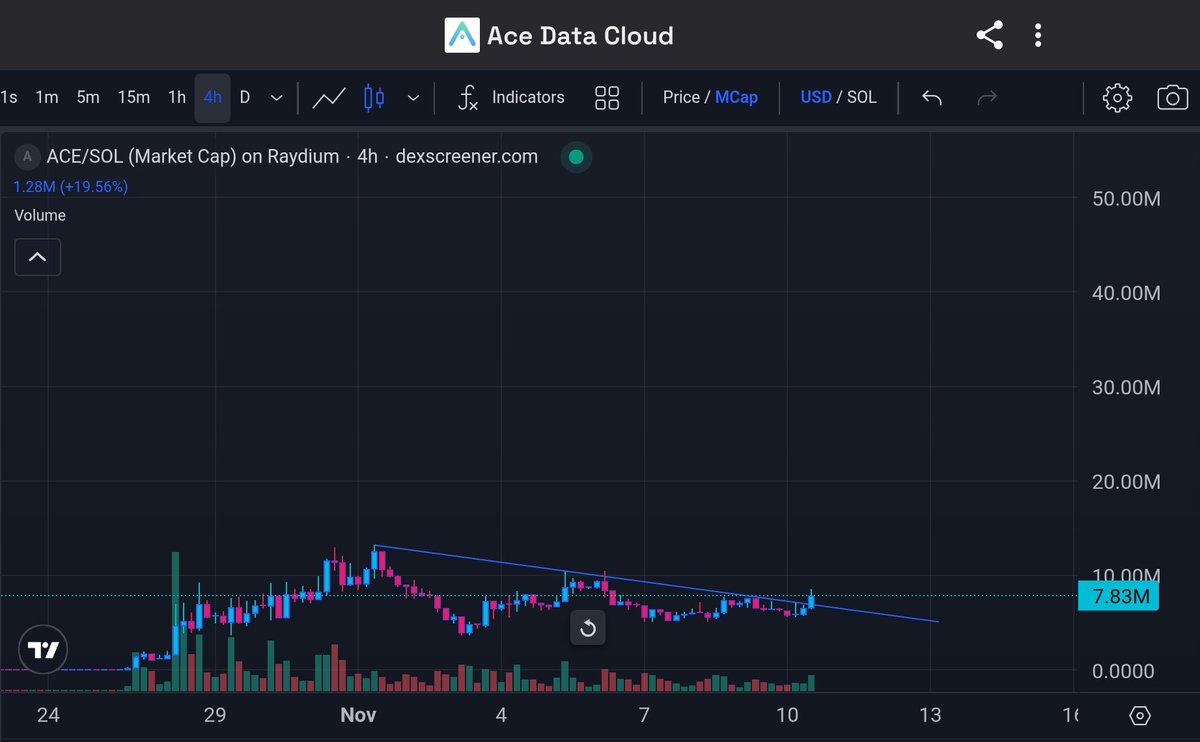
Task: Switch to the 1h timeframe
Action: (x=176, y=97)
